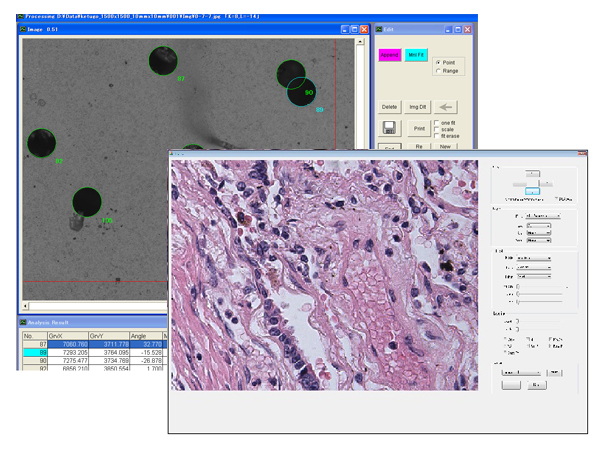Screen dimensions: 607x457
Task: Click the left arrow back button
Action: click(446, 107)
